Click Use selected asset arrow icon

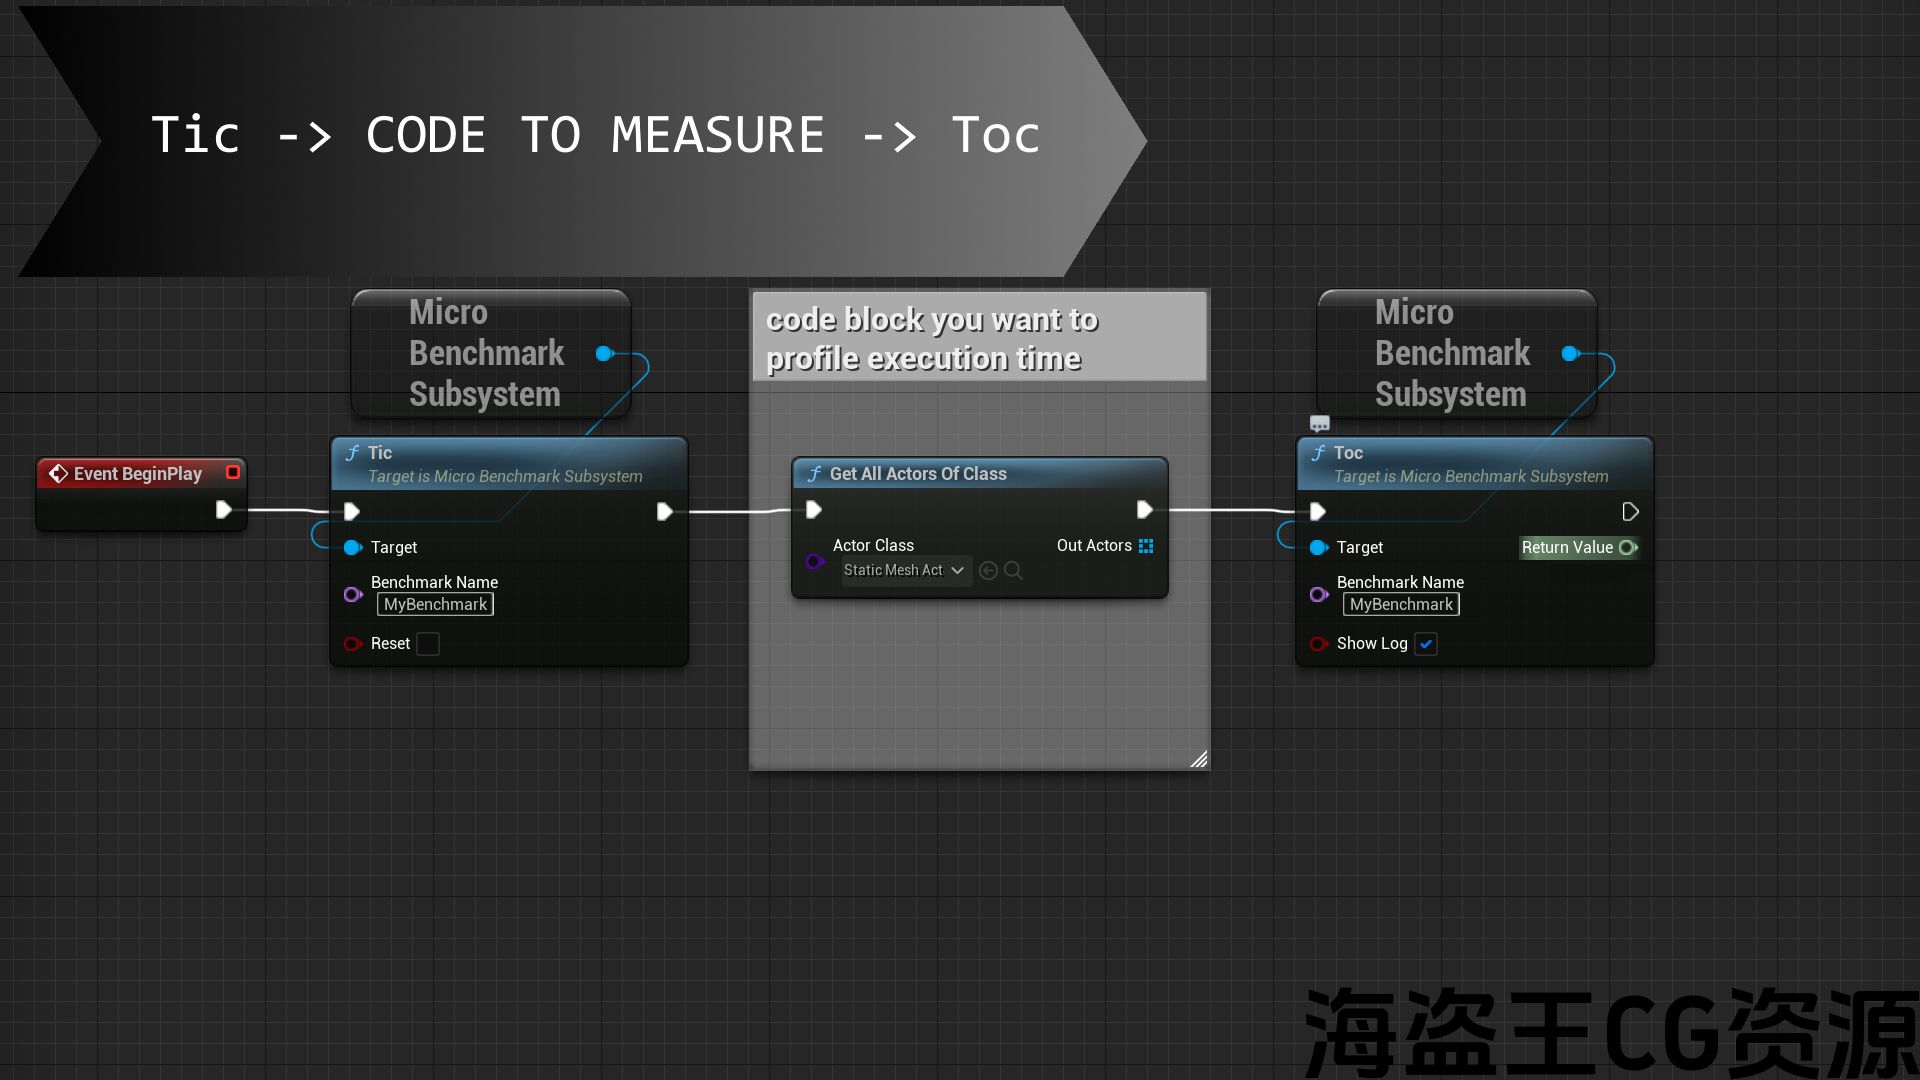tap(988, 570)
